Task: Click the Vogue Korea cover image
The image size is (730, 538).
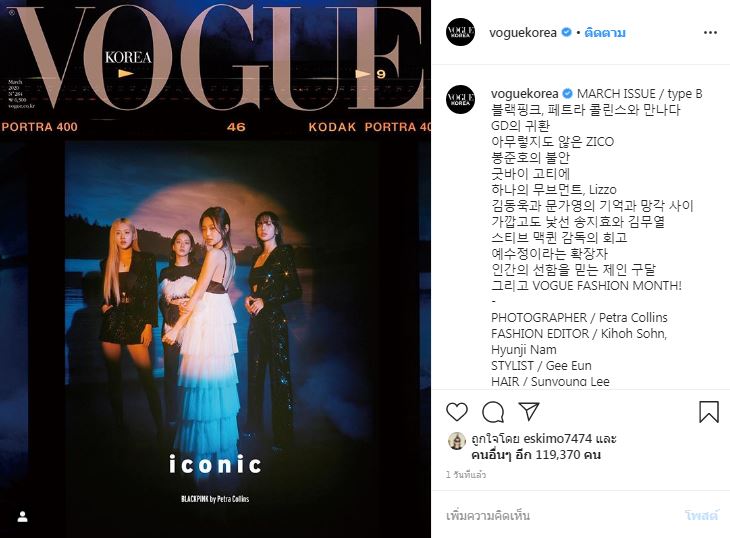Action: (x=215, y=269)
